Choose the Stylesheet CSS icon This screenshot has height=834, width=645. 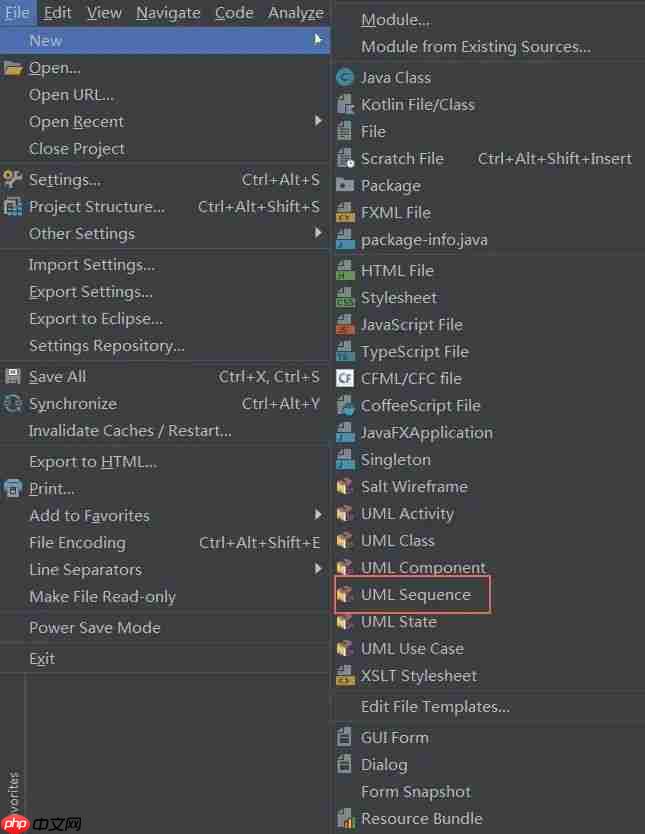click(x=345, y=298)
